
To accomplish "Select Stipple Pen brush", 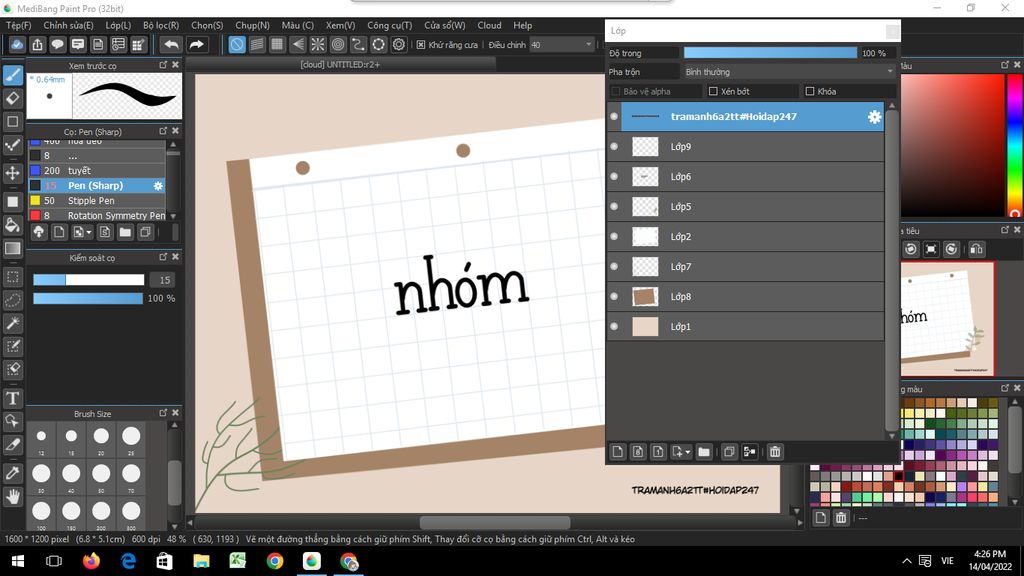I will pyautogui.click(x=97, y=200).
